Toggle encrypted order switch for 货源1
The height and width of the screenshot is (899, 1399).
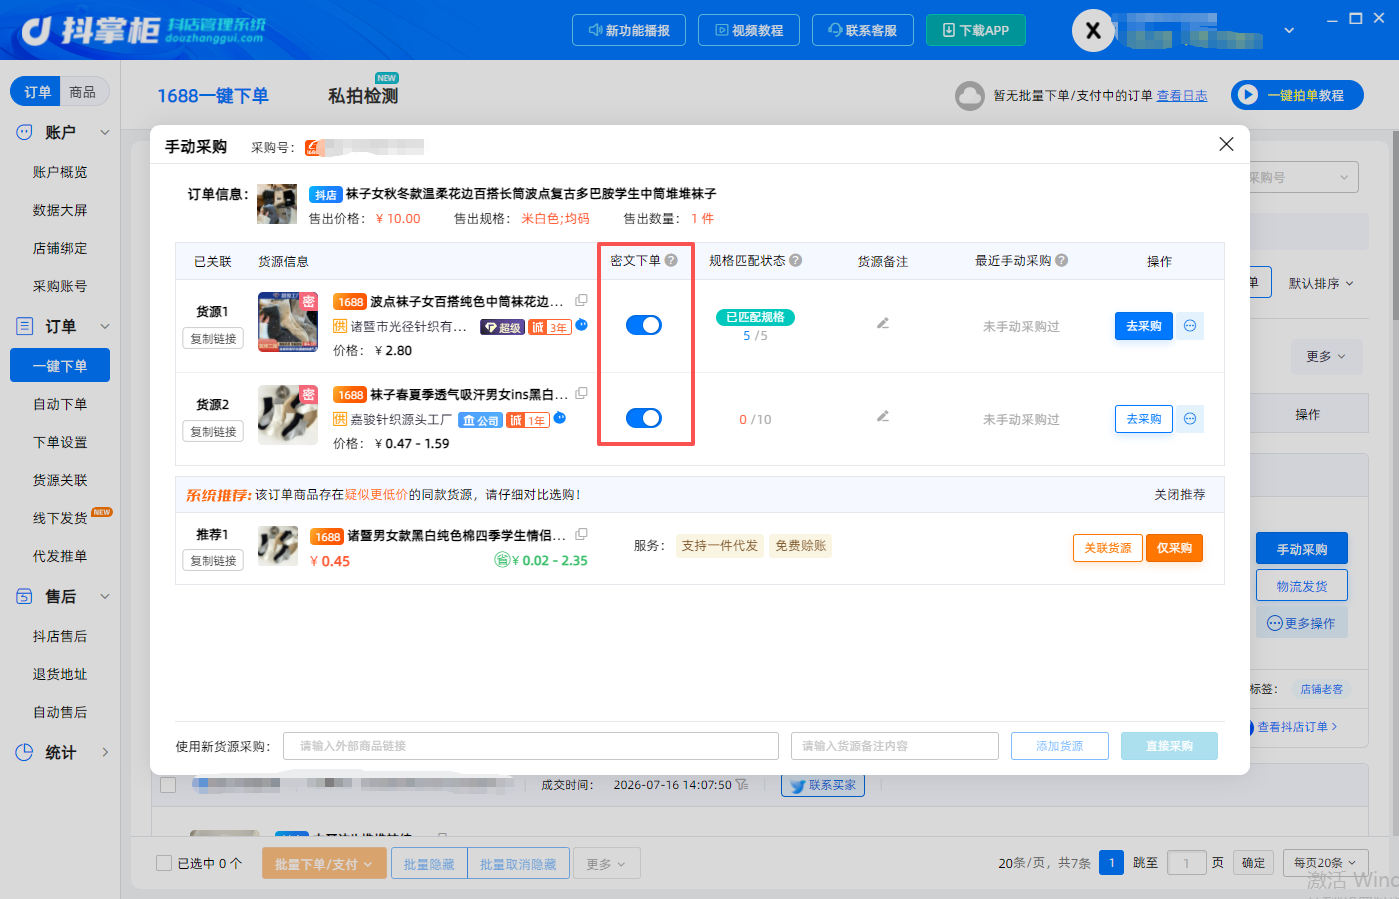pyautogui.click(x=644, y=325)
